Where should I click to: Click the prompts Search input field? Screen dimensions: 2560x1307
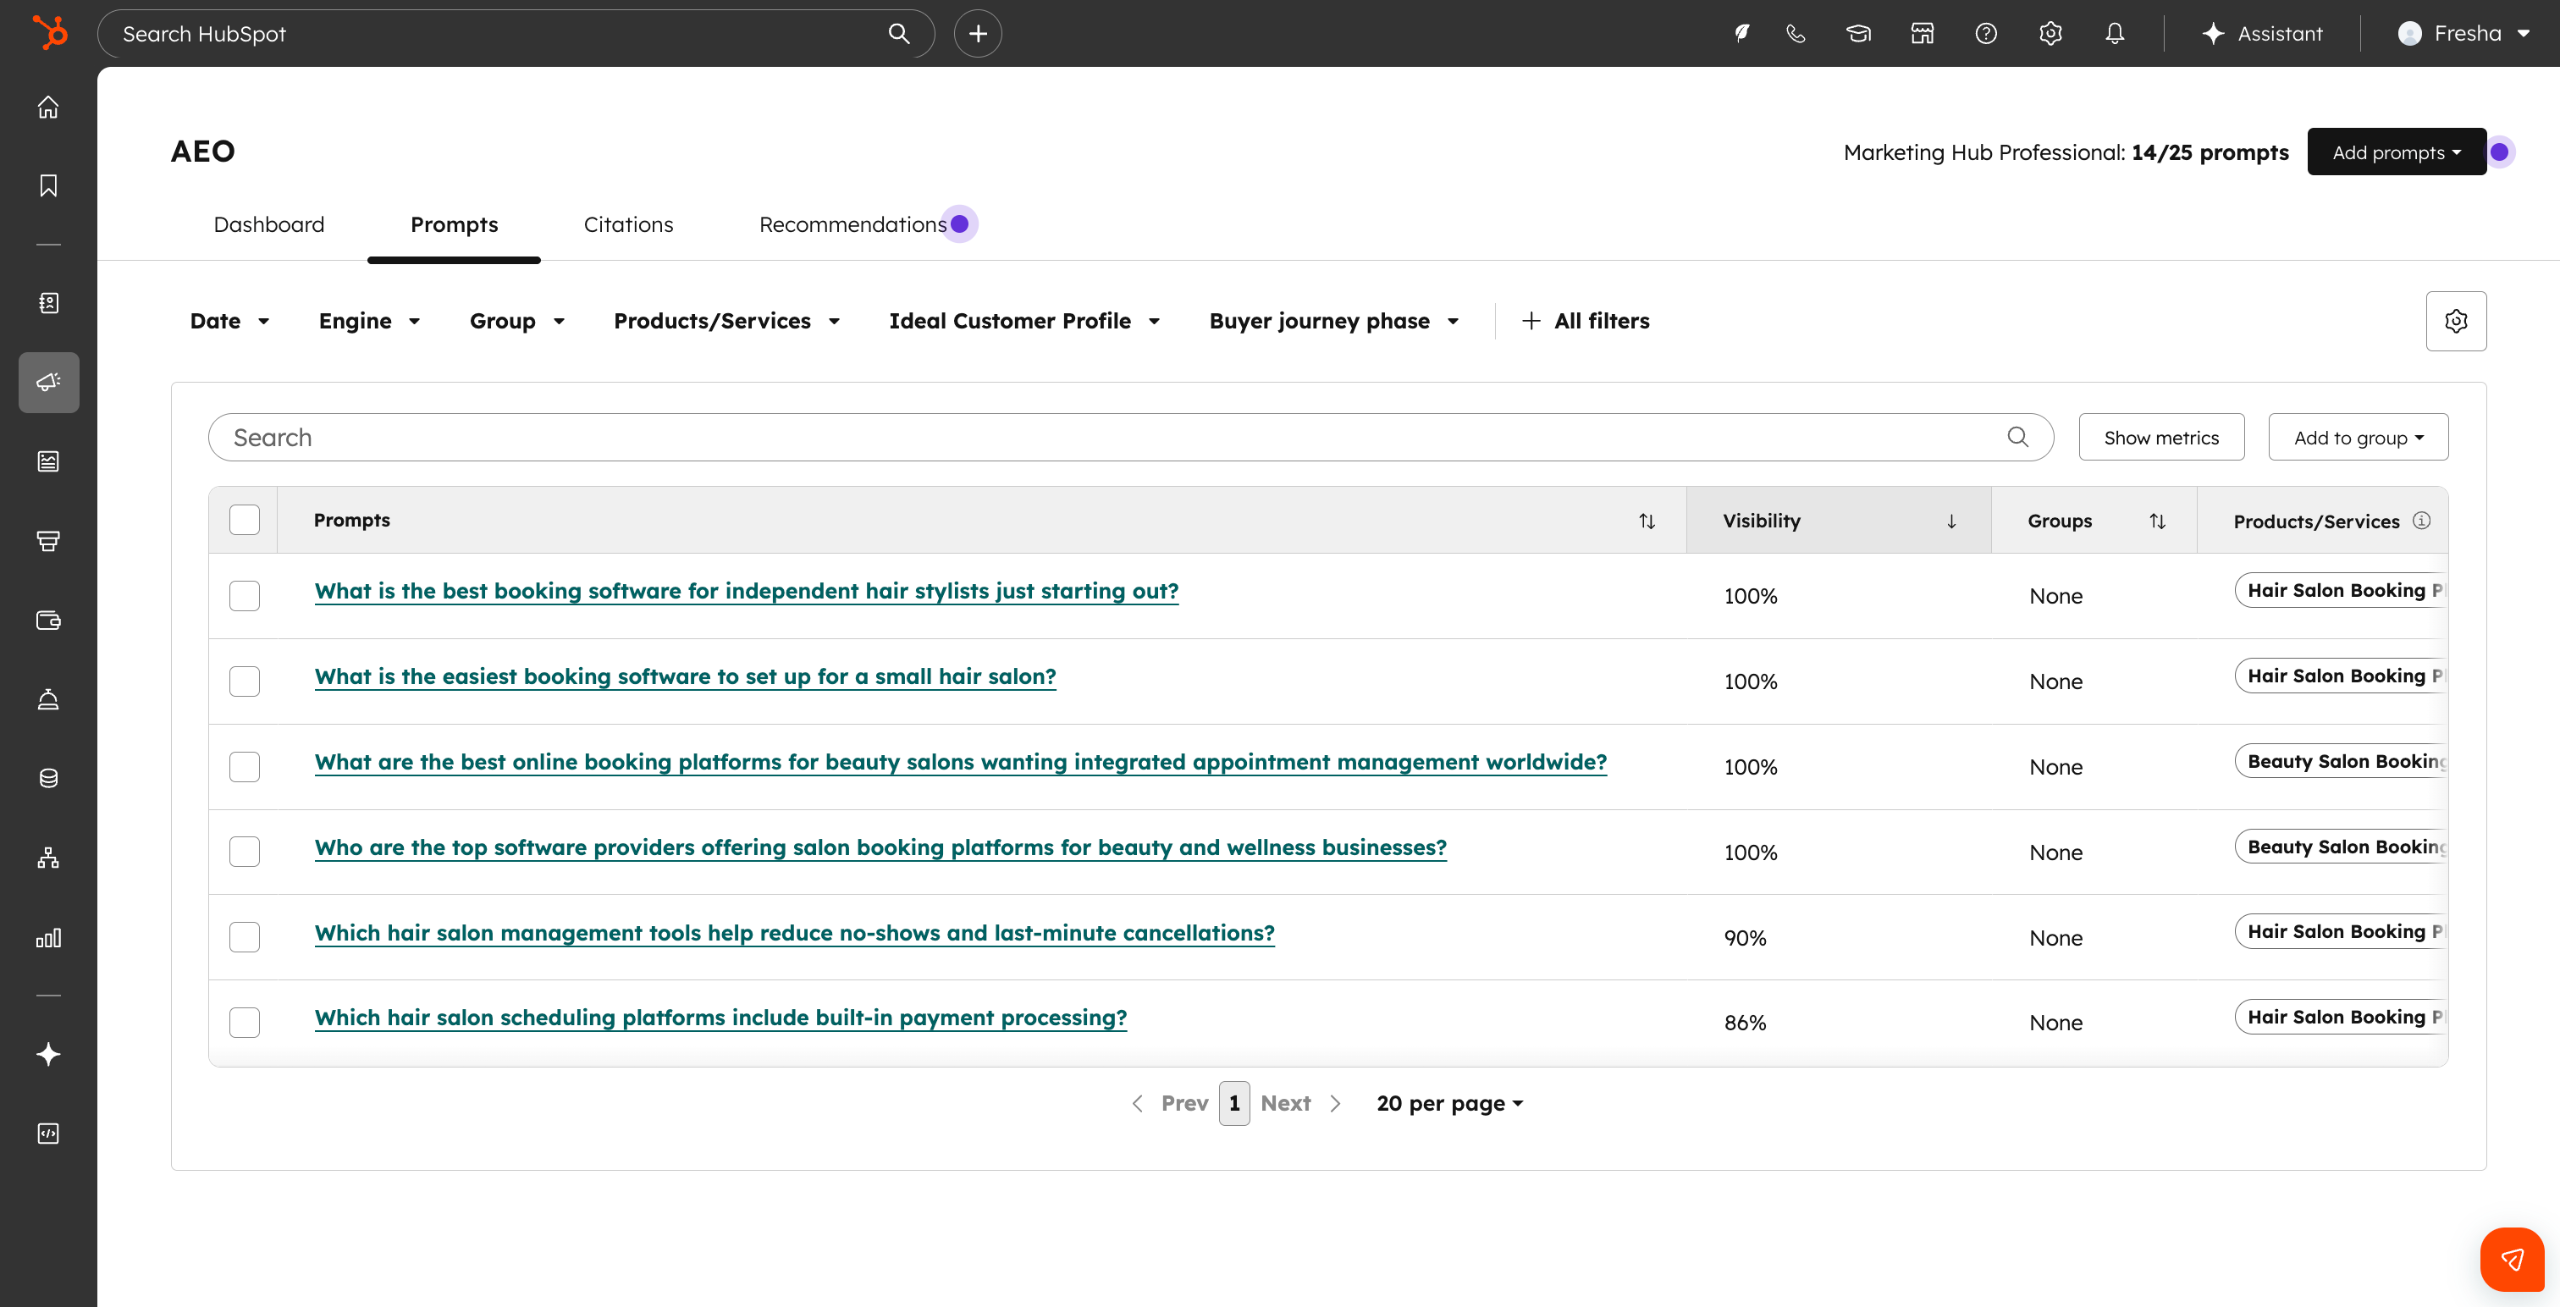click(1131, 437)
